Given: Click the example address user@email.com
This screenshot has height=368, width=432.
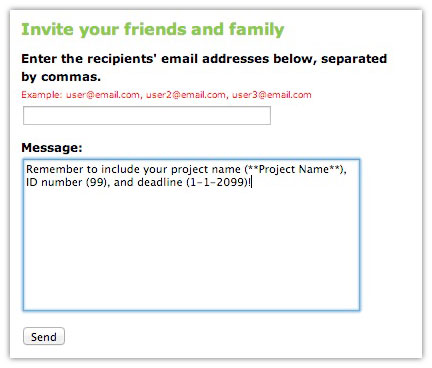Looking at the screenshot, I should point(103,95).
